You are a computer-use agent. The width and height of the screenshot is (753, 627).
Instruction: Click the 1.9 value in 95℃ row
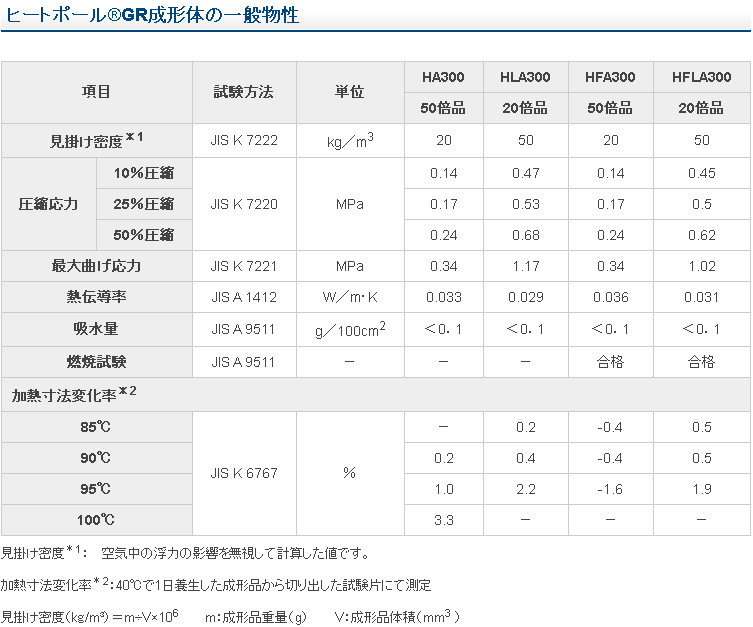(702, 489)
